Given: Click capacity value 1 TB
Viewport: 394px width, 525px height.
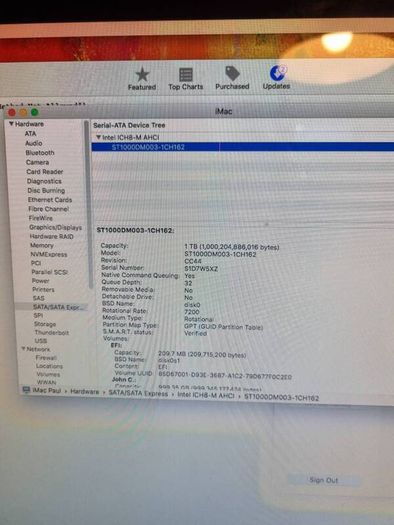Looking at the screenshot, I should click(232, 247).
